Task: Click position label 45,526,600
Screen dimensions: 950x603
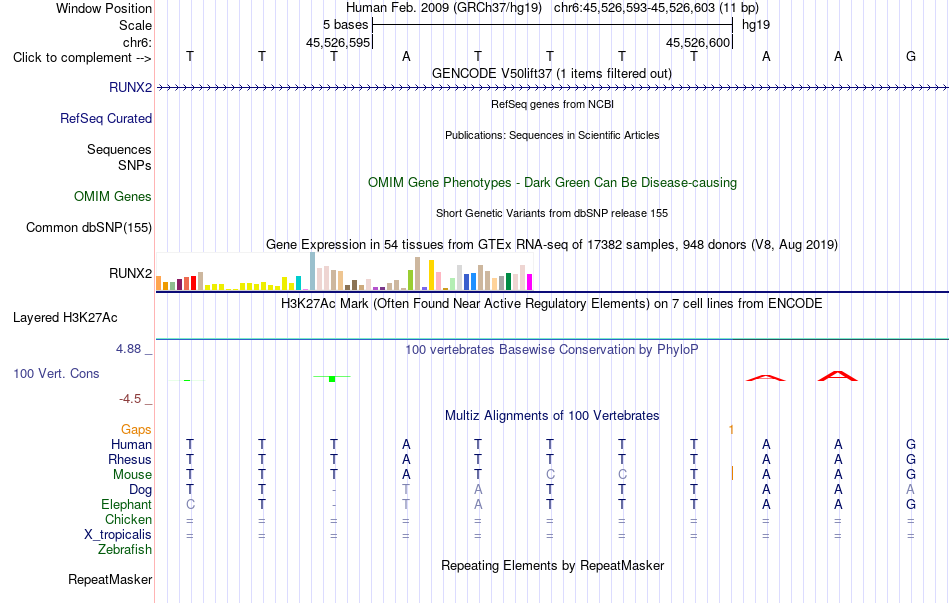Action: pos(697,42)
